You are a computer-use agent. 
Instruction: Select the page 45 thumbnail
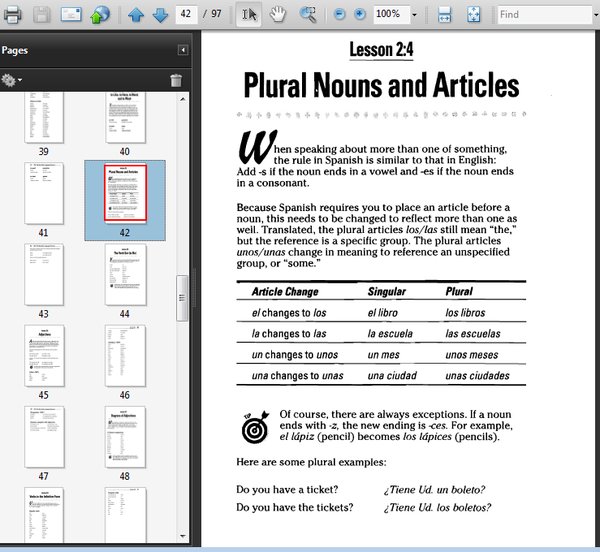[44, 356]
